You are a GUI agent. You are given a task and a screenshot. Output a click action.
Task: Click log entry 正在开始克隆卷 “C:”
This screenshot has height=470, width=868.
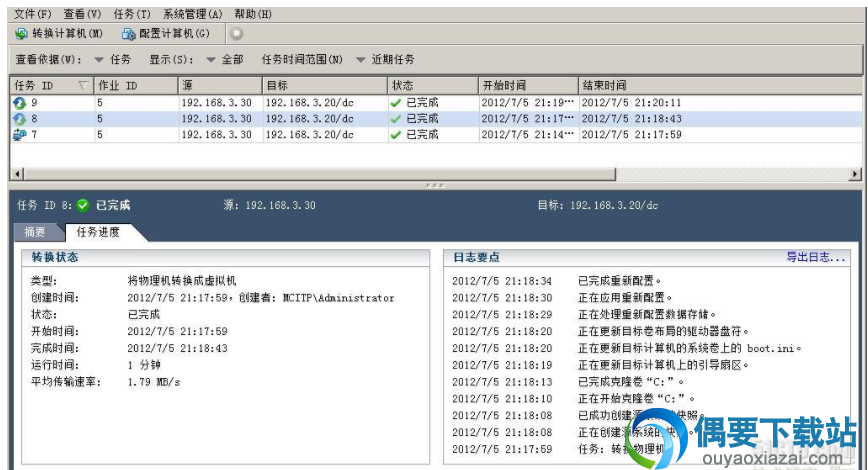point(637,399)
